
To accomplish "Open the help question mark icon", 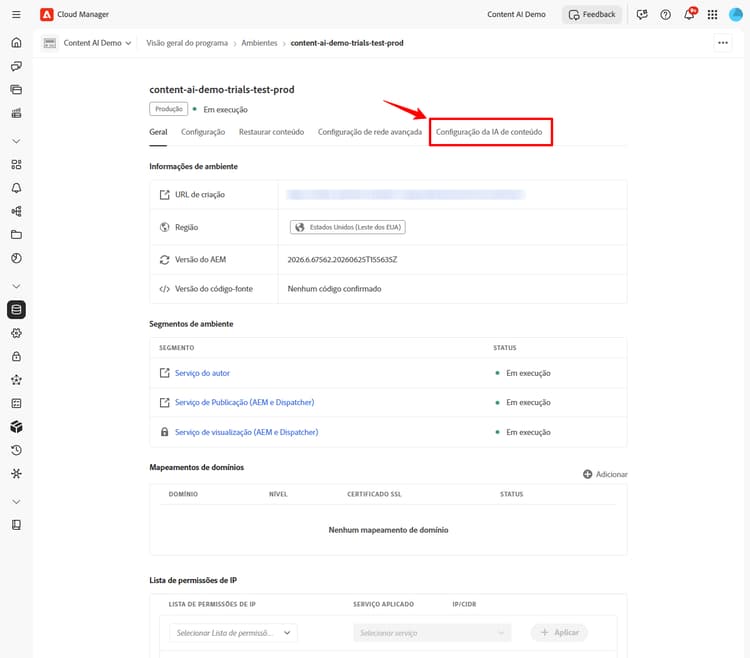I will click(x=665, y=14).
